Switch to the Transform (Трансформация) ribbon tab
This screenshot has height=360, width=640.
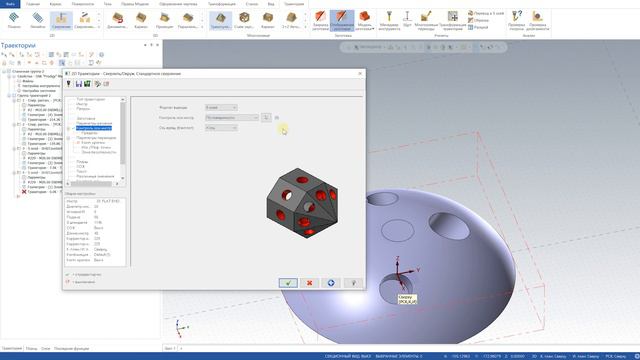[222, 4]
